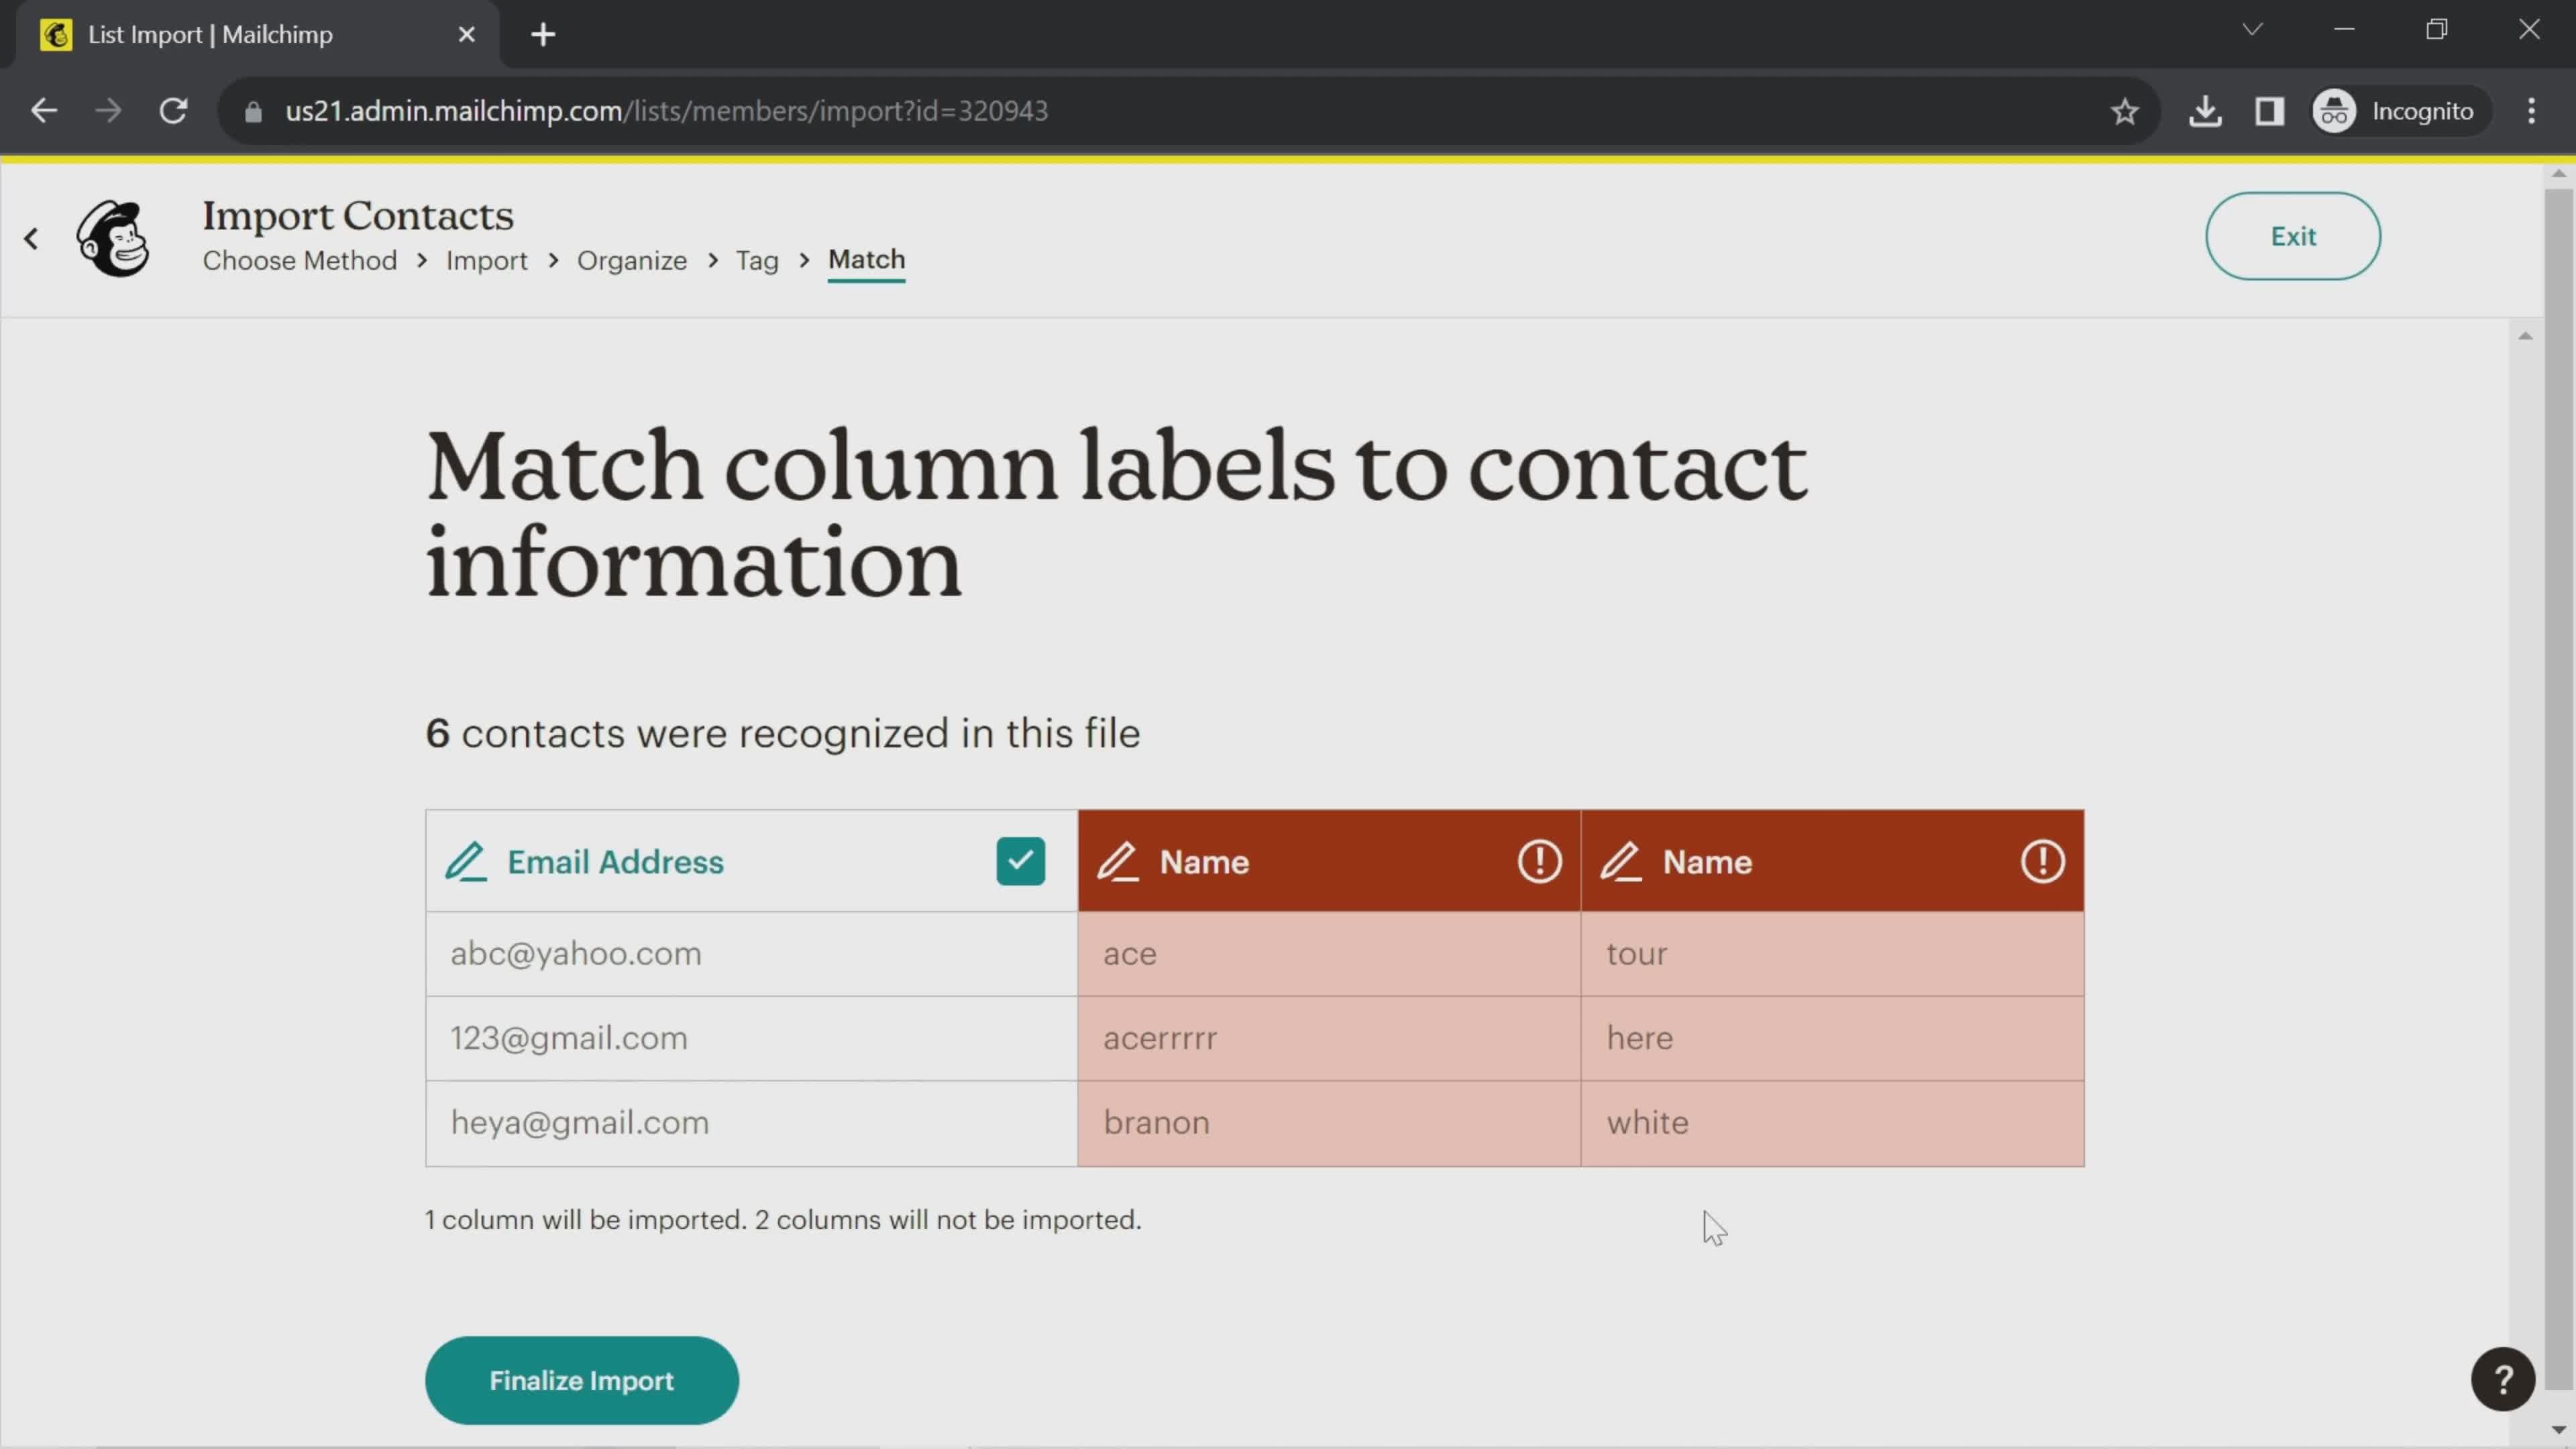Viewport: 2576px width, 1449px height.
Task: Click the browser address bar
Action: (669, 110)
